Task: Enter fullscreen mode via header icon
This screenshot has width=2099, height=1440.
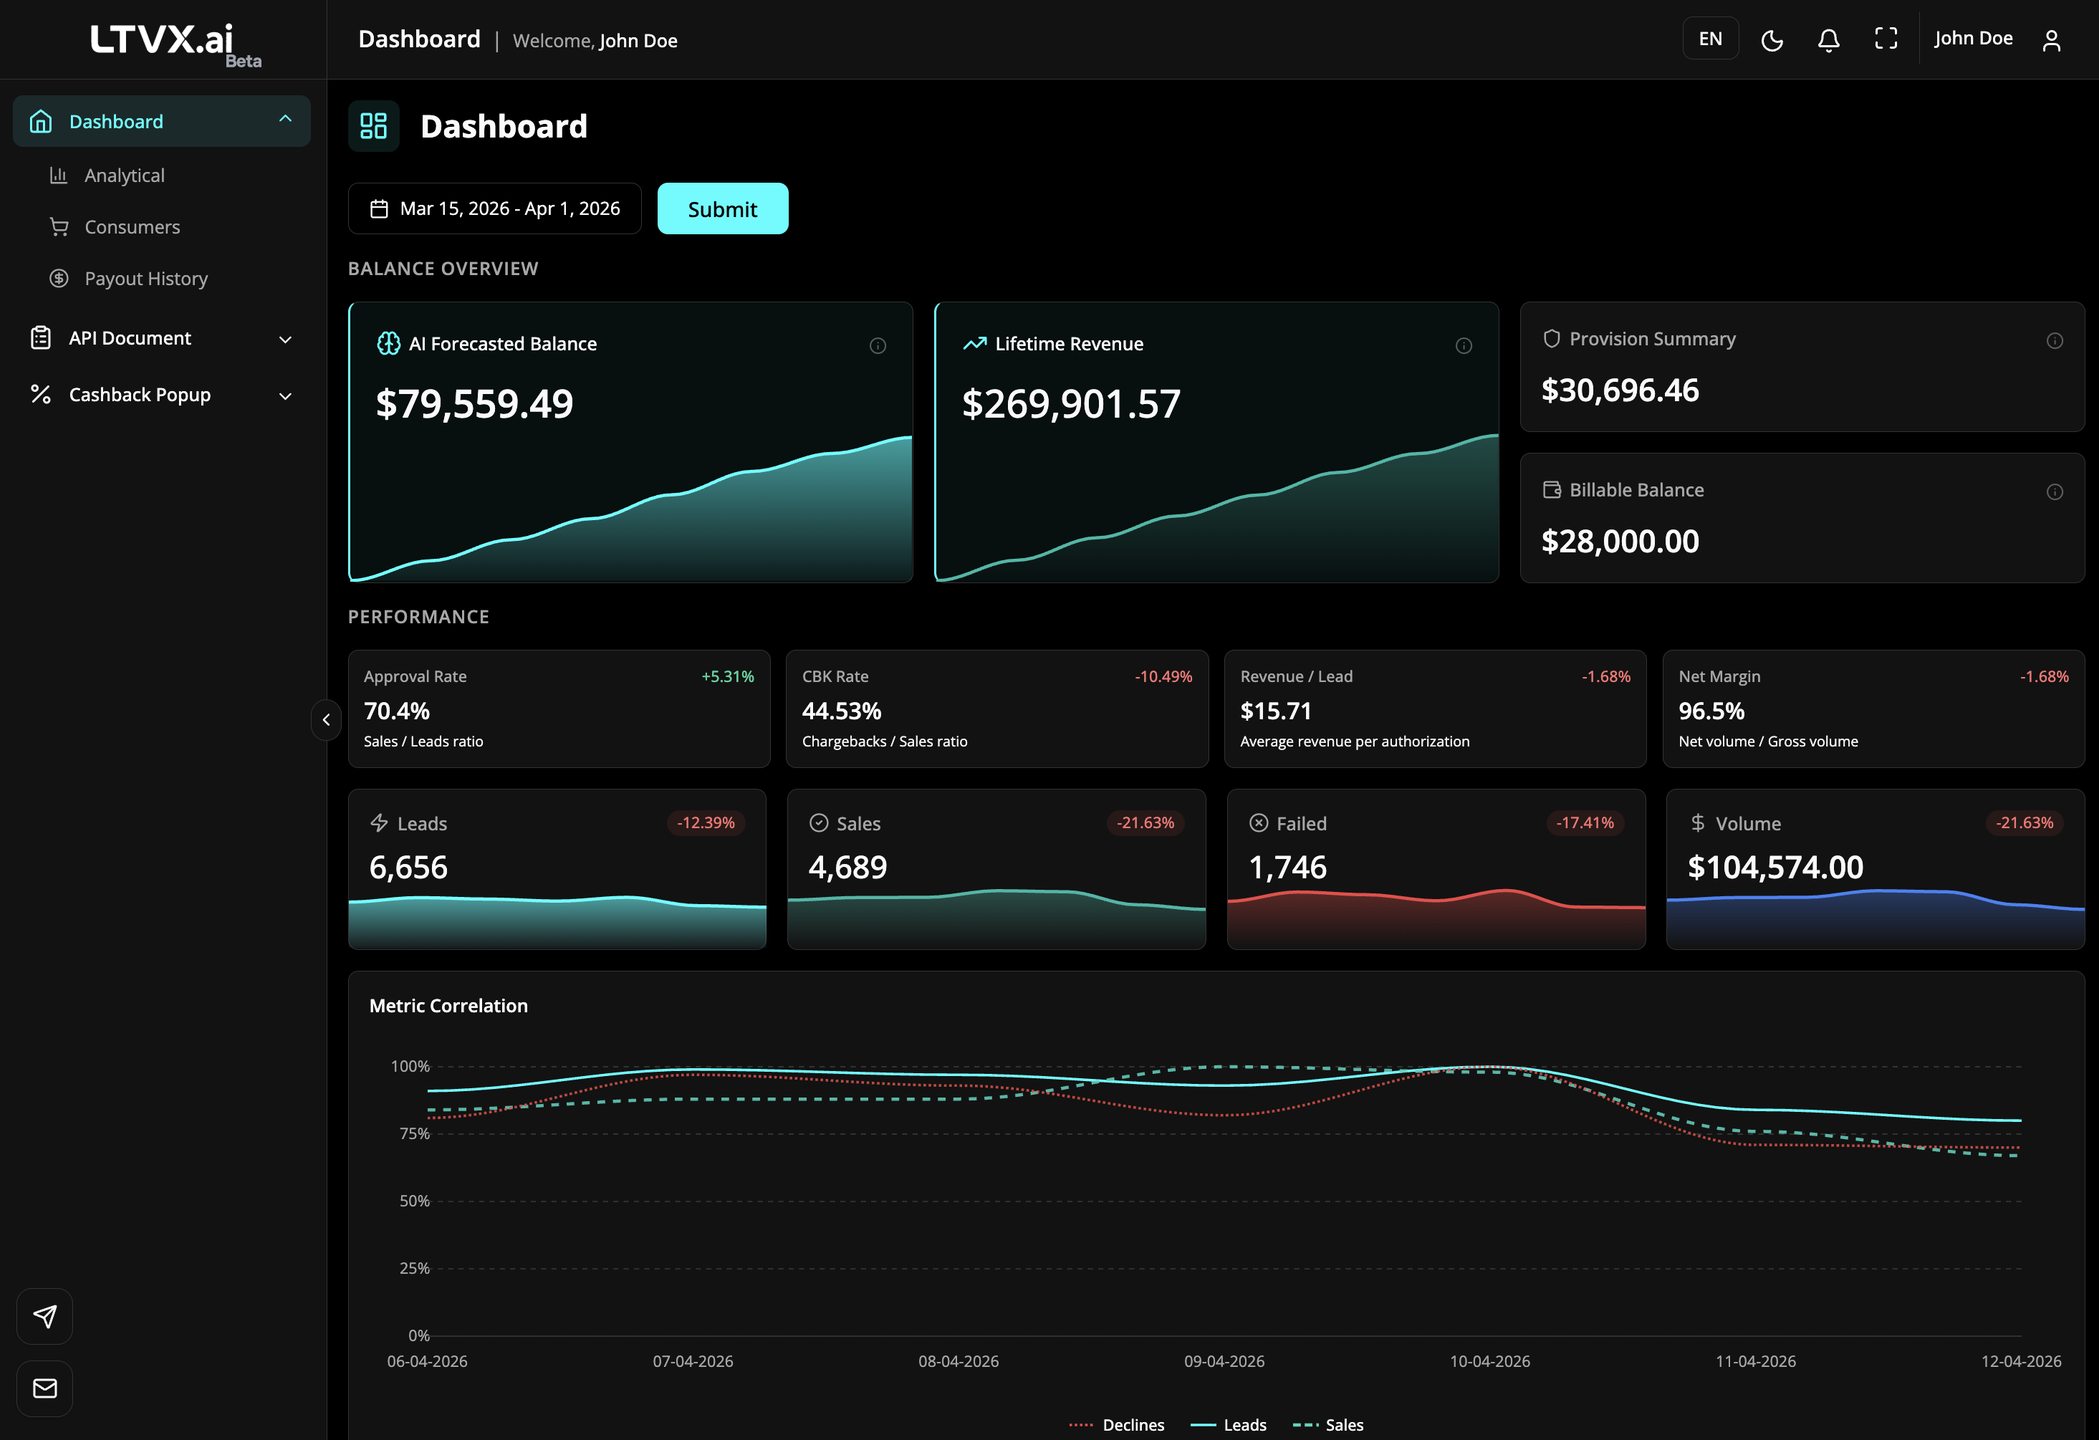Action: (x=1885, y=39)
